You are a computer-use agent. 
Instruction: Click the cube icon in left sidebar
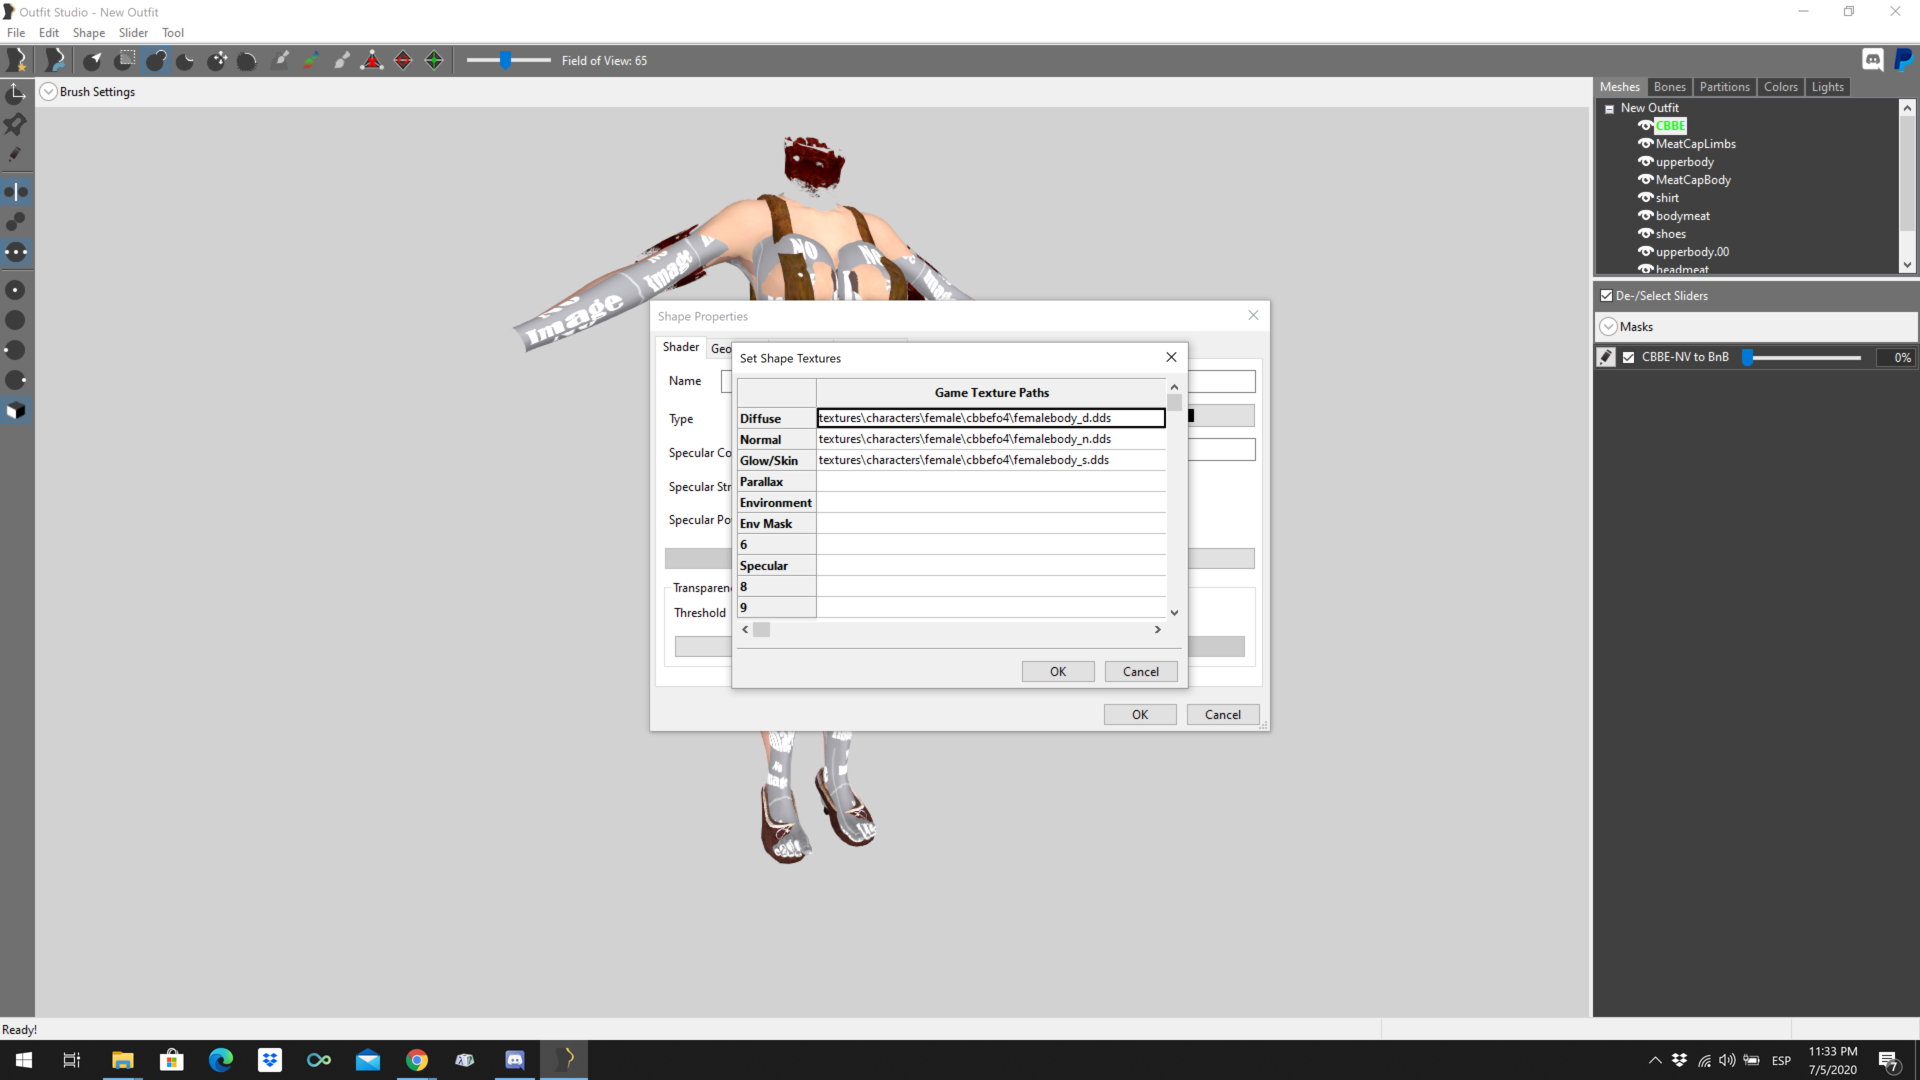point(16,411)
